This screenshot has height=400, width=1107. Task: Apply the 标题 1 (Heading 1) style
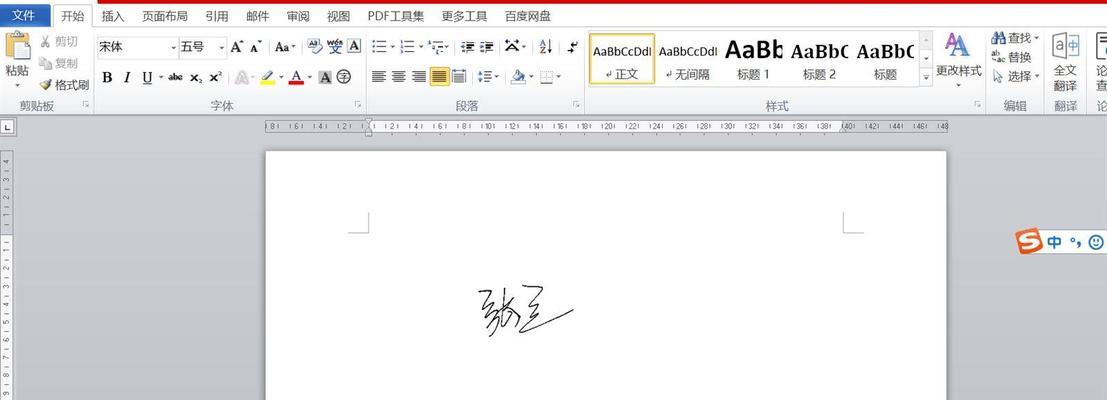tap(753, 59)
